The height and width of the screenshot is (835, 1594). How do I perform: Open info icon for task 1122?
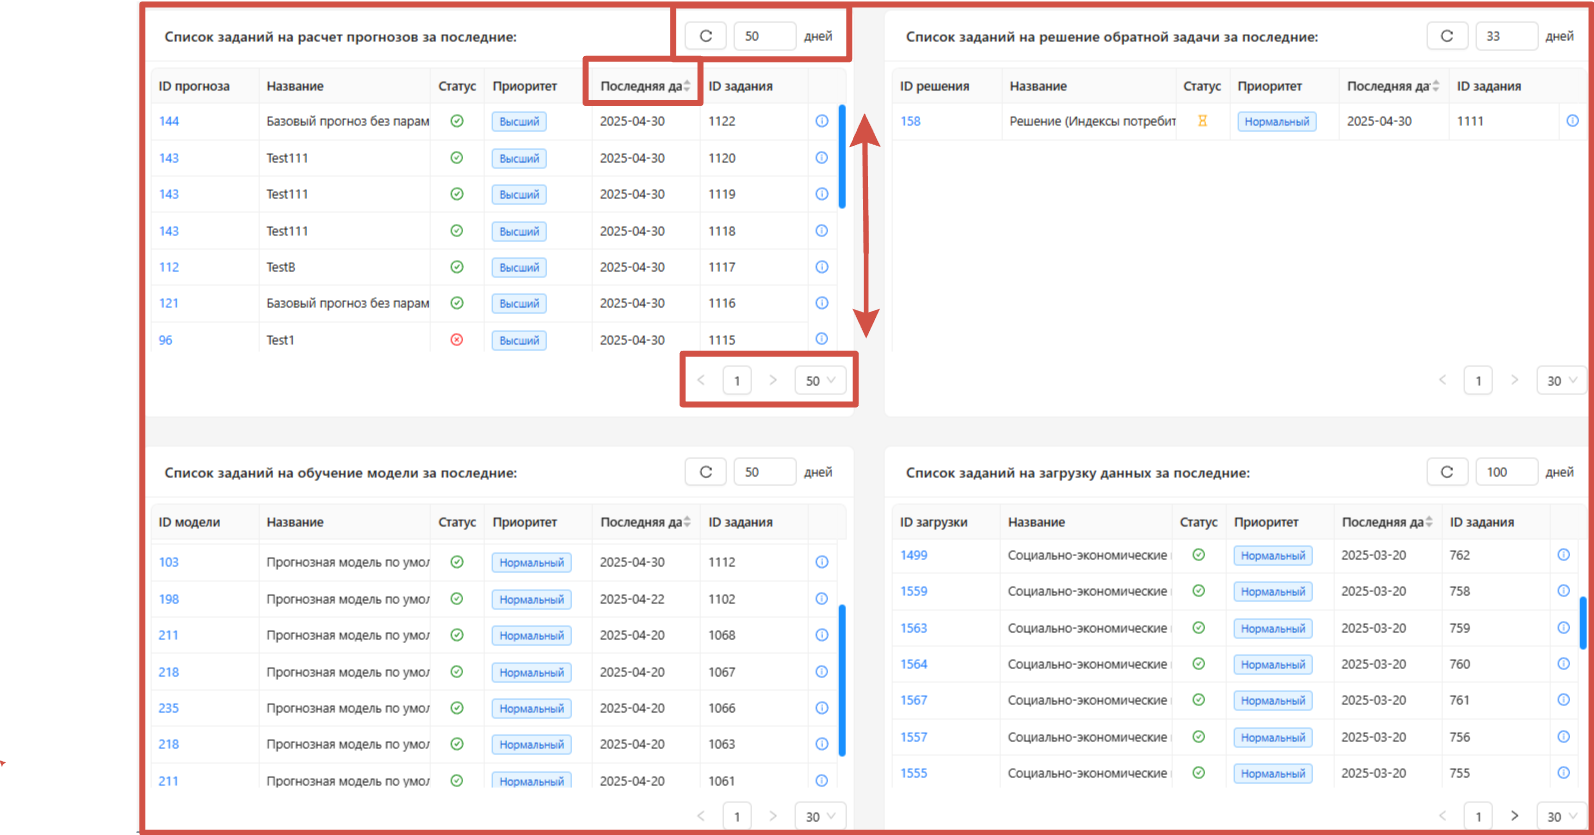tap(822, 121)
